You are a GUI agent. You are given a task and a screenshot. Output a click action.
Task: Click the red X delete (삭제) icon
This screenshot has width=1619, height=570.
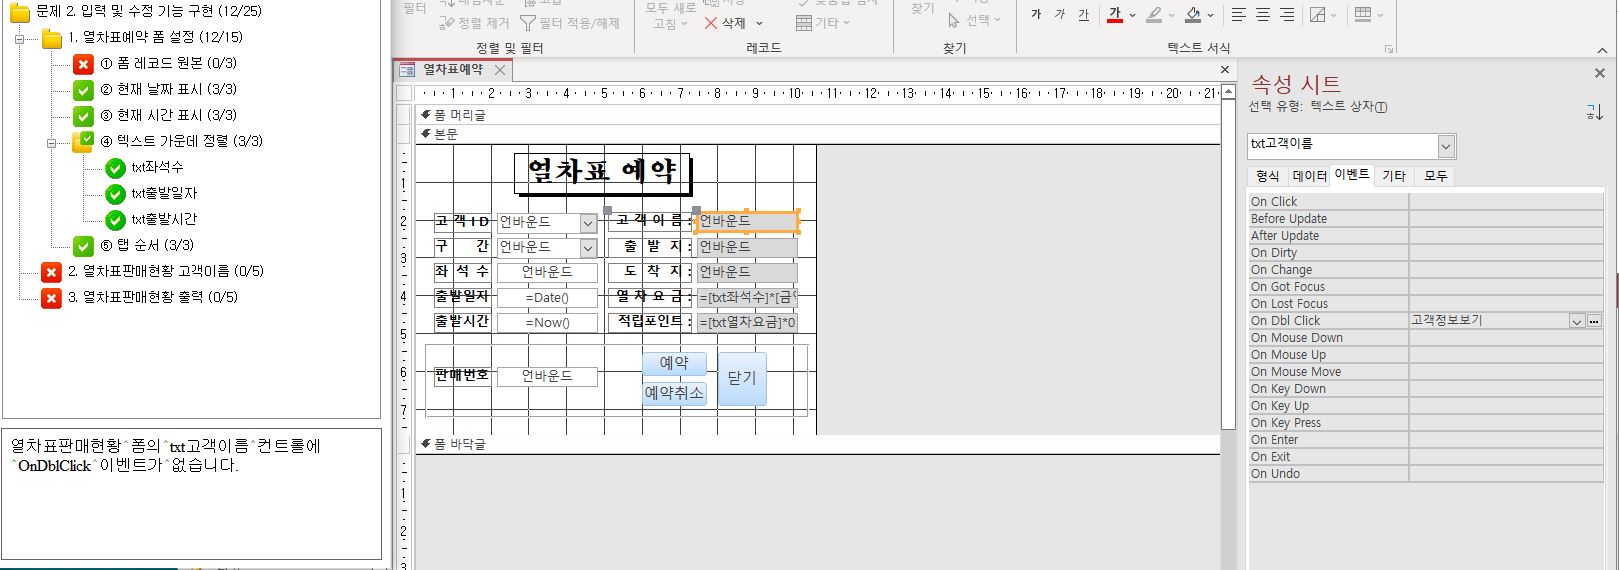pyautogui.click(x=711, y=23)
